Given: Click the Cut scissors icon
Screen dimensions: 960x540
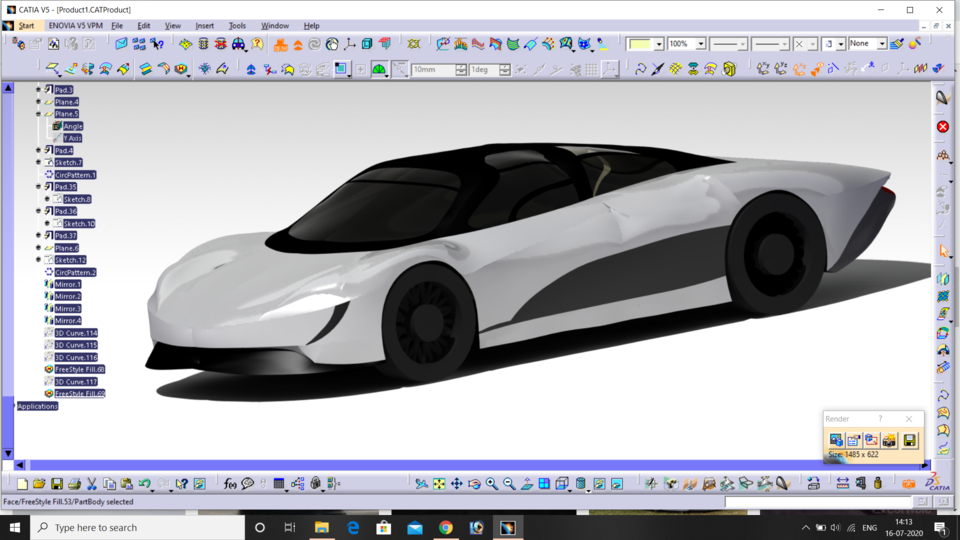Looking at the screenshot, I should [92, 484].
